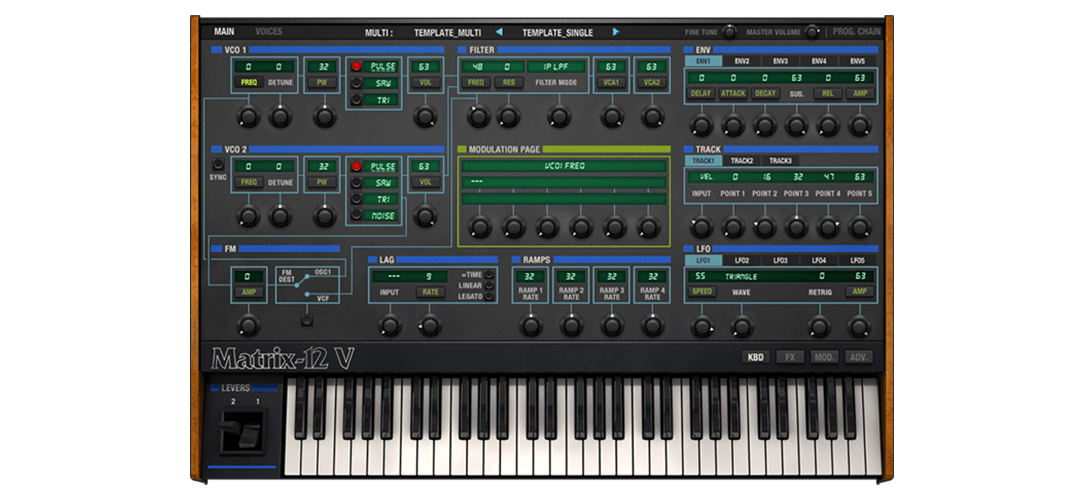This screenshot has height=500, width=1084.
Task: Select the TRACK2 tab
Action: point(742,160)
